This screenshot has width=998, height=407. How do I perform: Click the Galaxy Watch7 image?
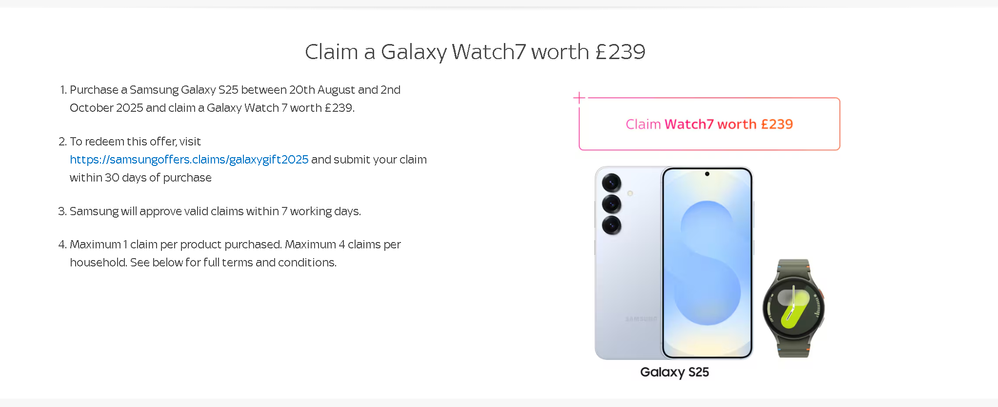click(x=794, y=308)
